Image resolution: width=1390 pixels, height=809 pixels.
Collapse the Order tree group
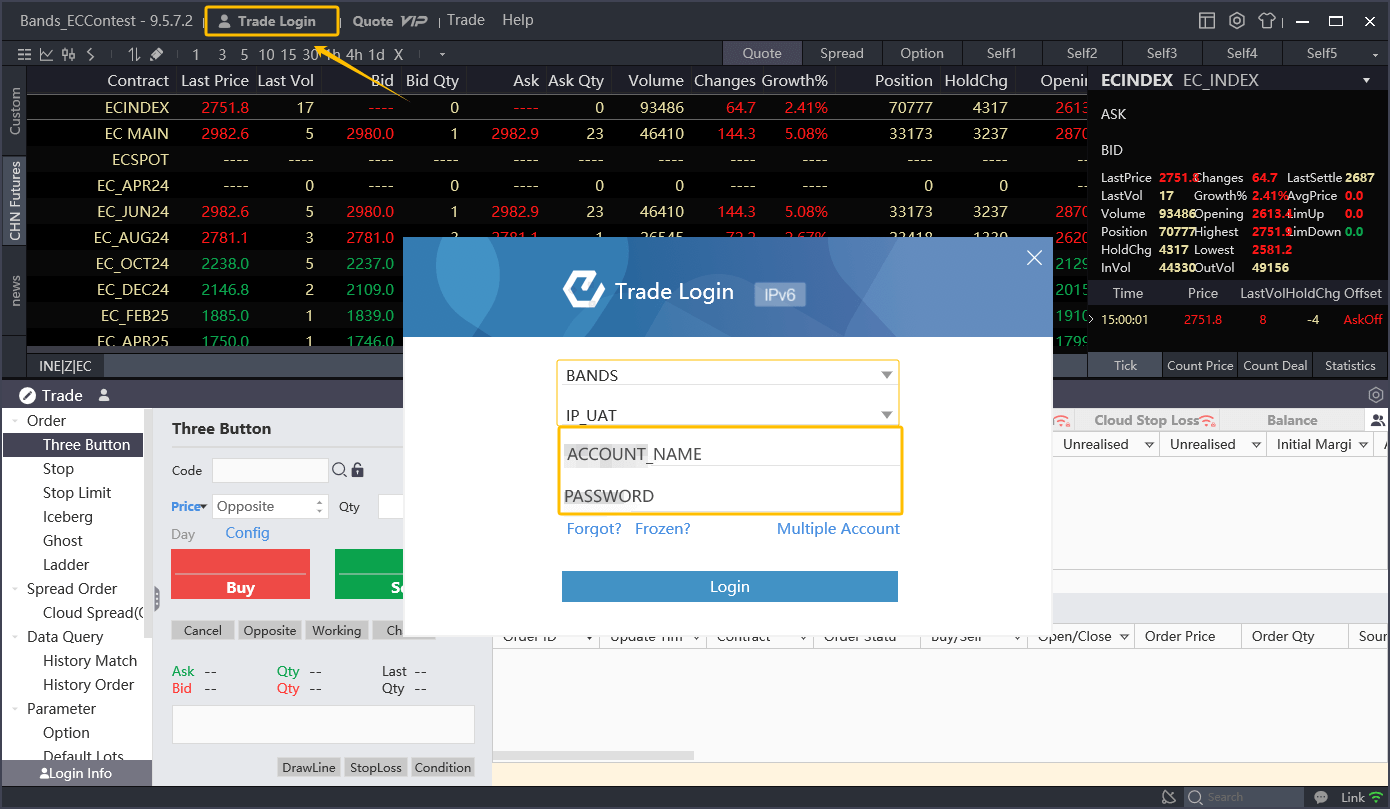pyautogui.click(x=15, y=421)
